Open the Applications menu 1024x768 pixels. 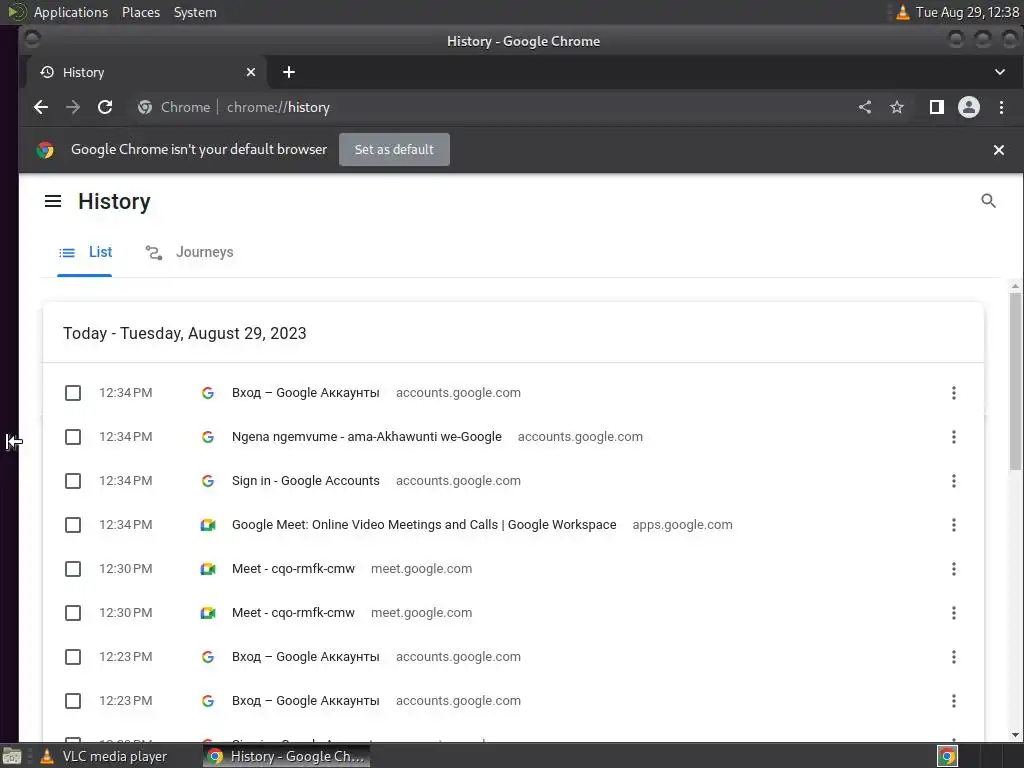click(71, 12)
